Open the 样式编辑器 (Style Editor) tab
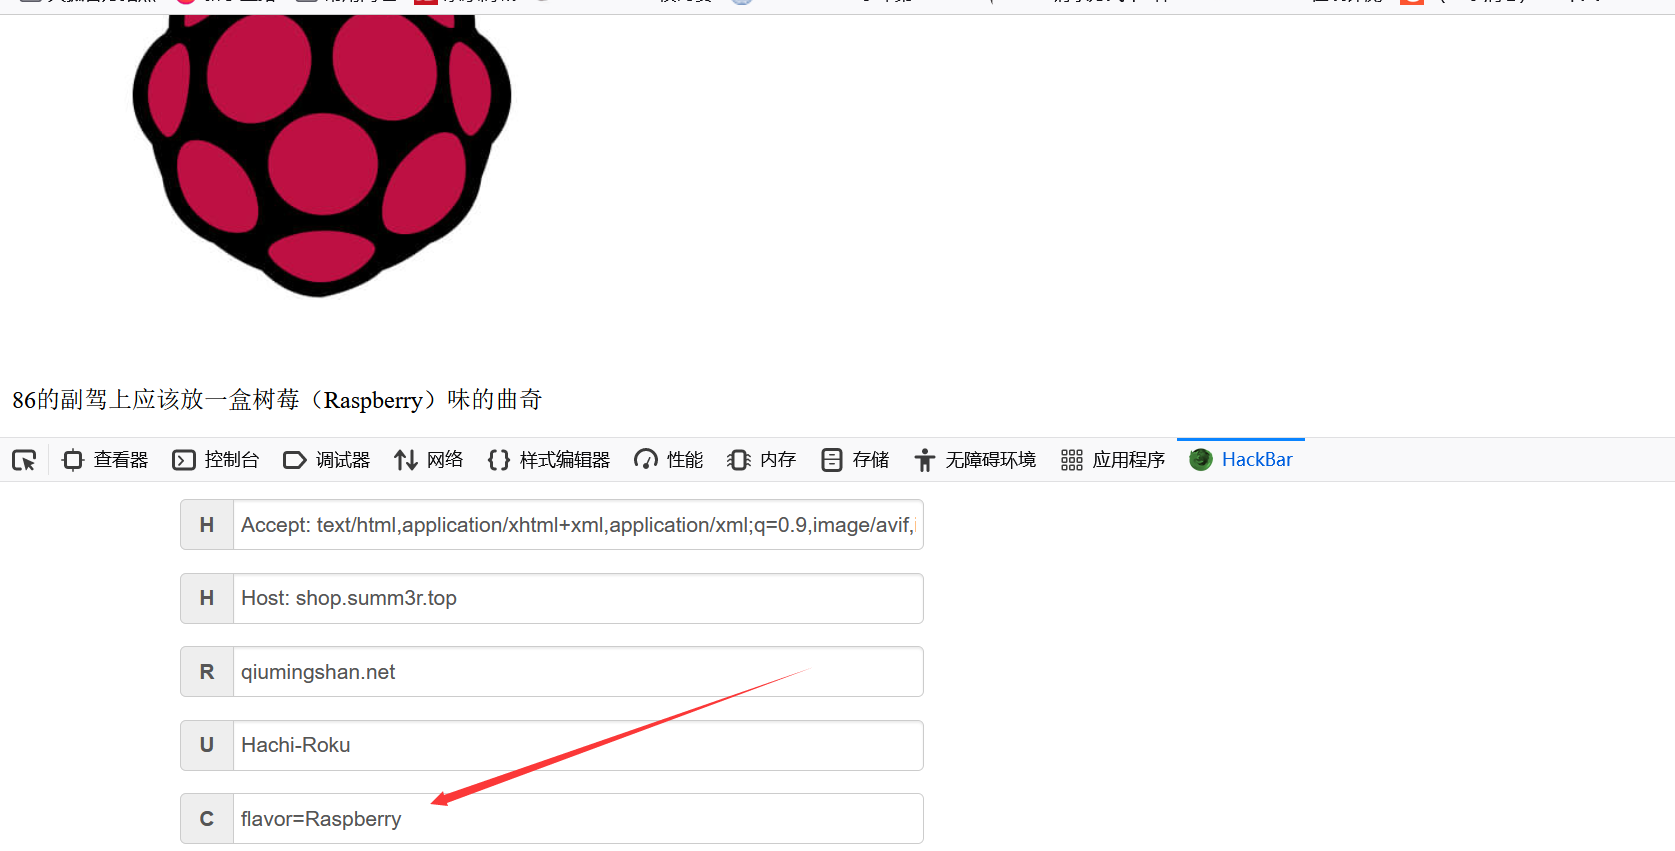 click(x=549, y=460)
